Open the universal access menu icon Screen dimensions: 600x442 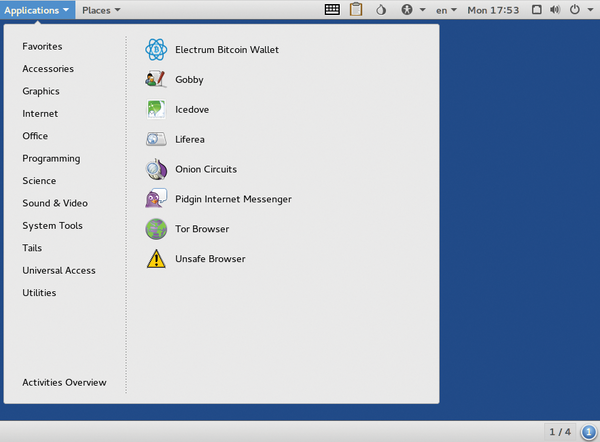point(407,10)
